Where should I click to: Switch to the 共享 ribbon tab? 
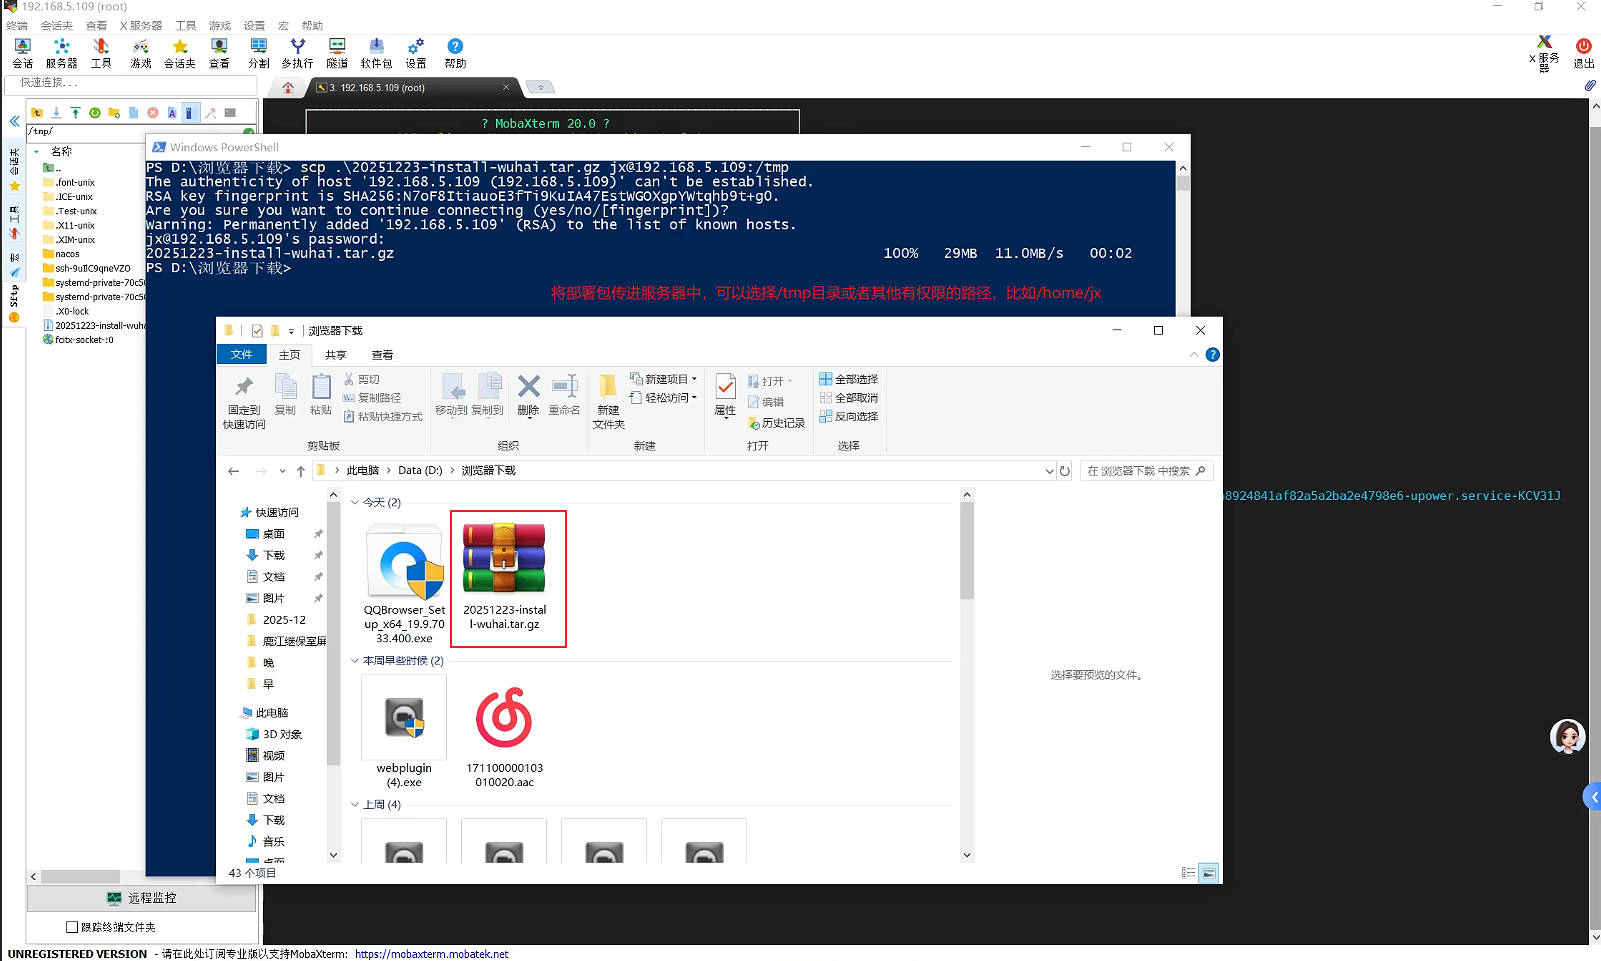click(x=335, y=355)
